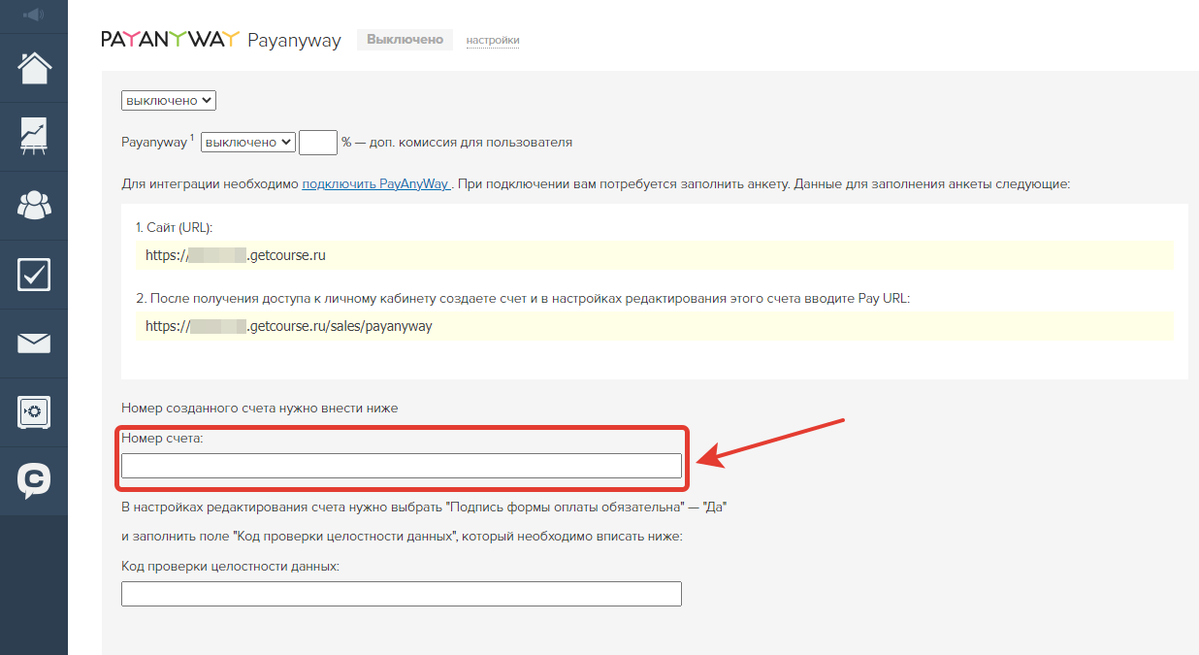Click the commission percent input field
Screen dimensions: 1199x655
pos(318,142)
